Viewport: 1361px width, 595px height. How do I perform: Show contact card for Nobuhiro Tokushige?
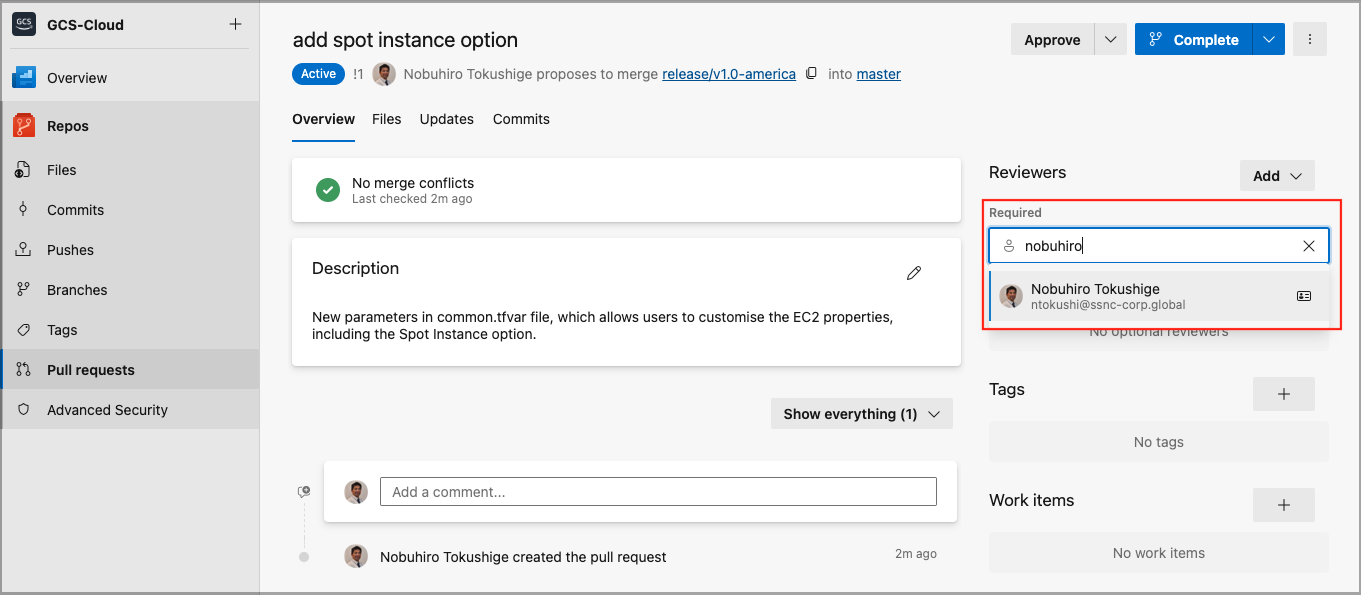(x=1303, y=296)
